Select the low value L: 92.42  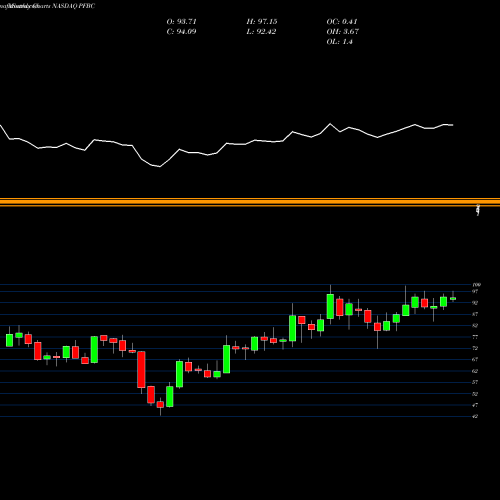click(261, 32)
